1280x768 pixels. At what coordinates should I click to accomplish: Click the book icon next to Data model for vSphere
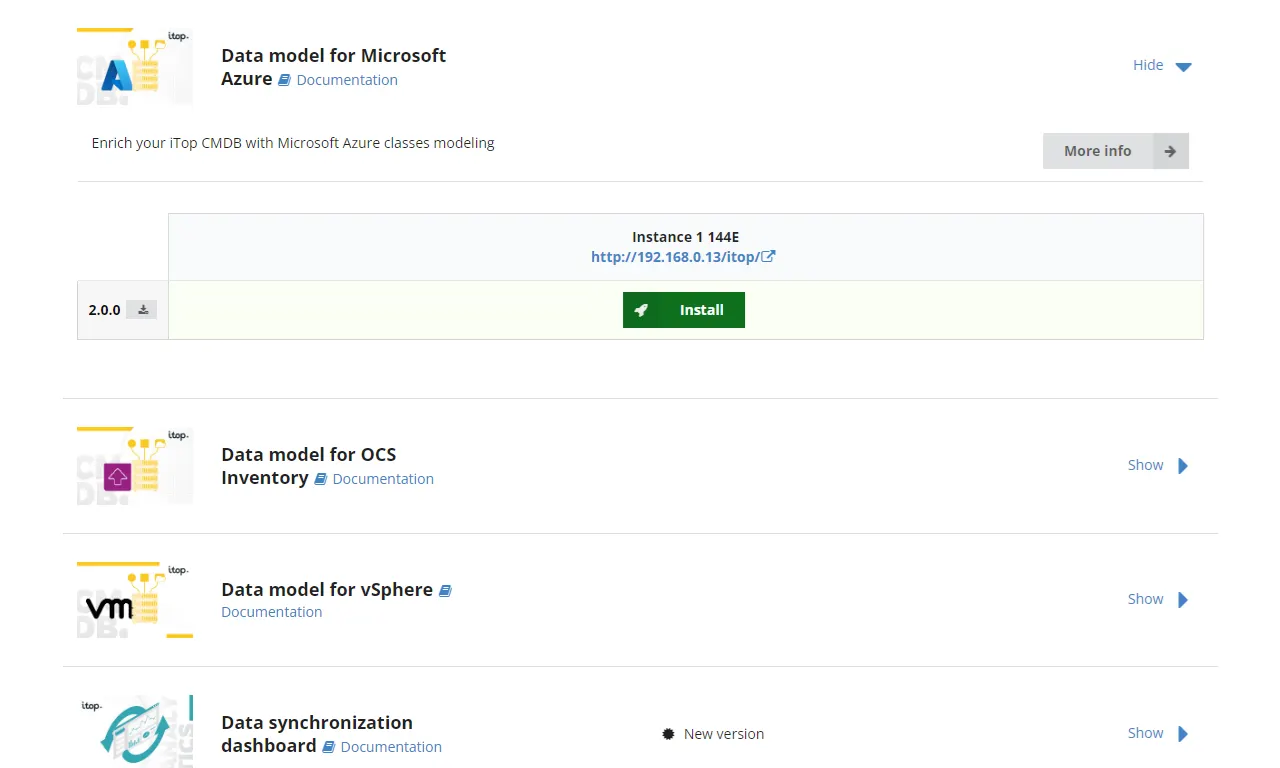pos(445,591)
